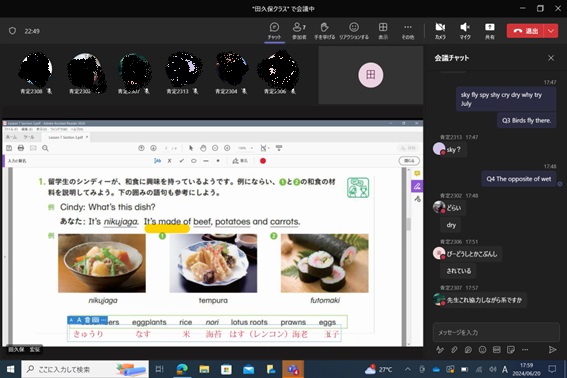Switch to the ツール tab in Acrobat

click(29, 137)
